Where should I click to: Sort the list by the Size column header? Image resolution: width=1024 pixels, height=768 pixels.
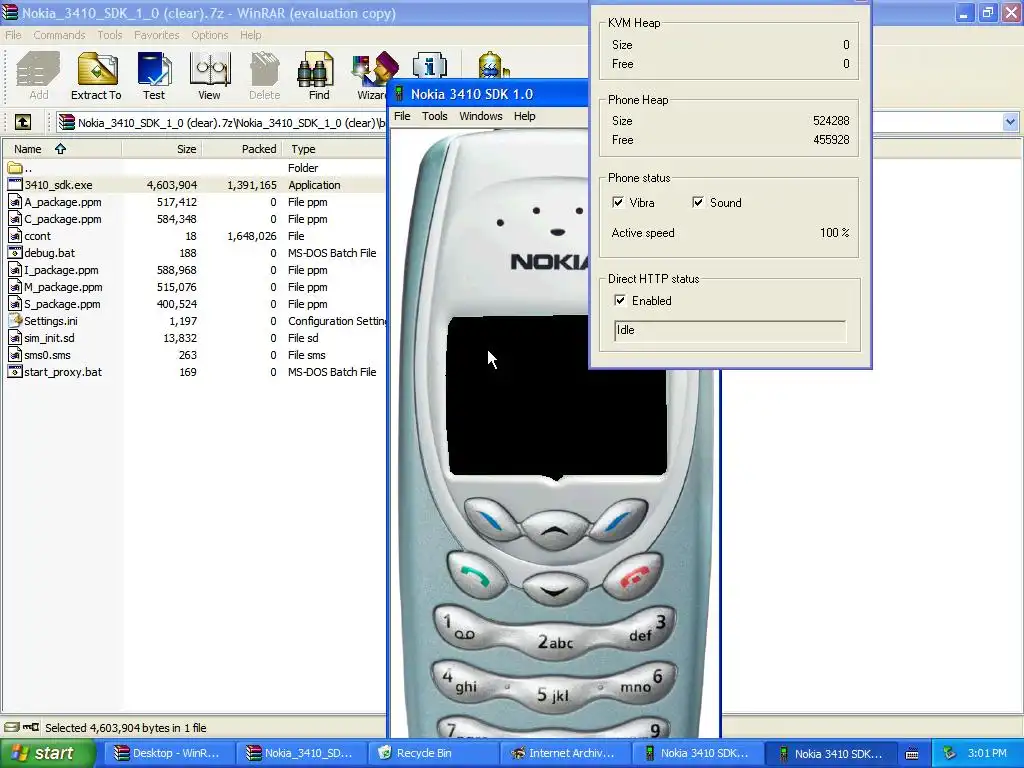[x=162, y=149]
